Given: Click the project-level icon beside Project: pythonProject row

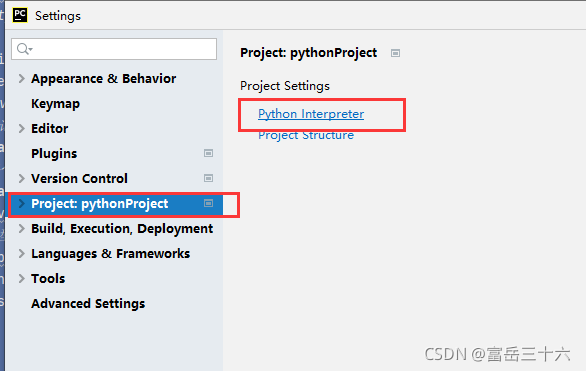Looking at the screenshot, I should [x=208, y=203].
